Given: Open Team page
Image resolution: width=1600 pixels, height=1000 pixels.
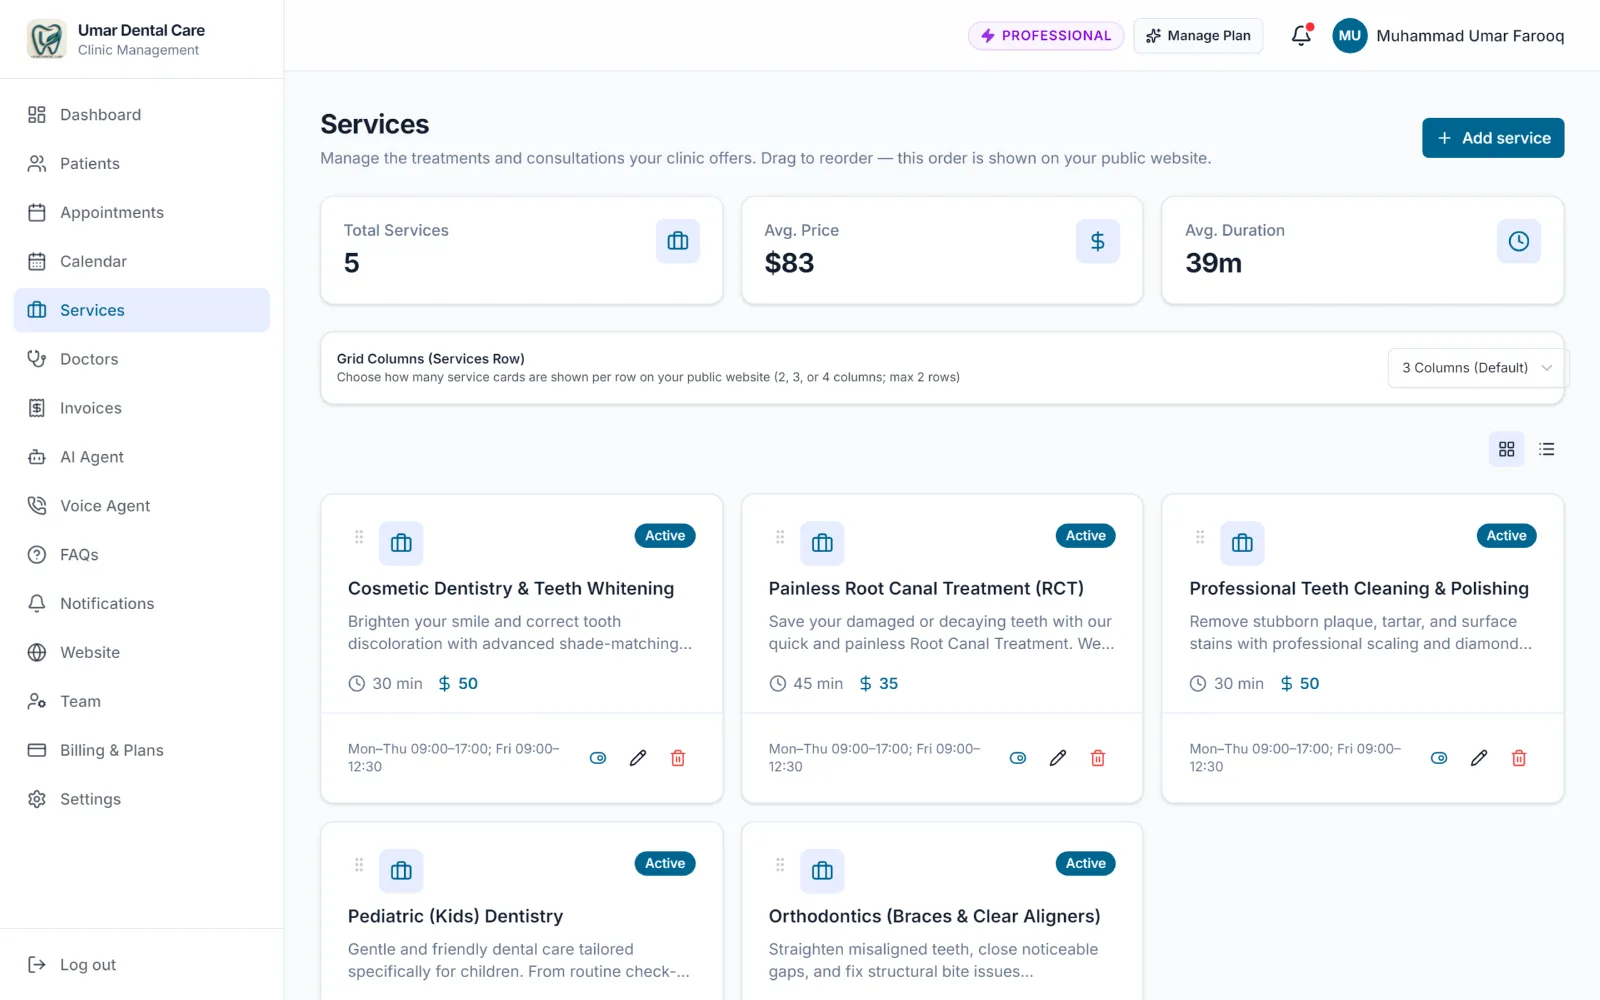Looking at the screenshot, I should click(x=142, y=702).
